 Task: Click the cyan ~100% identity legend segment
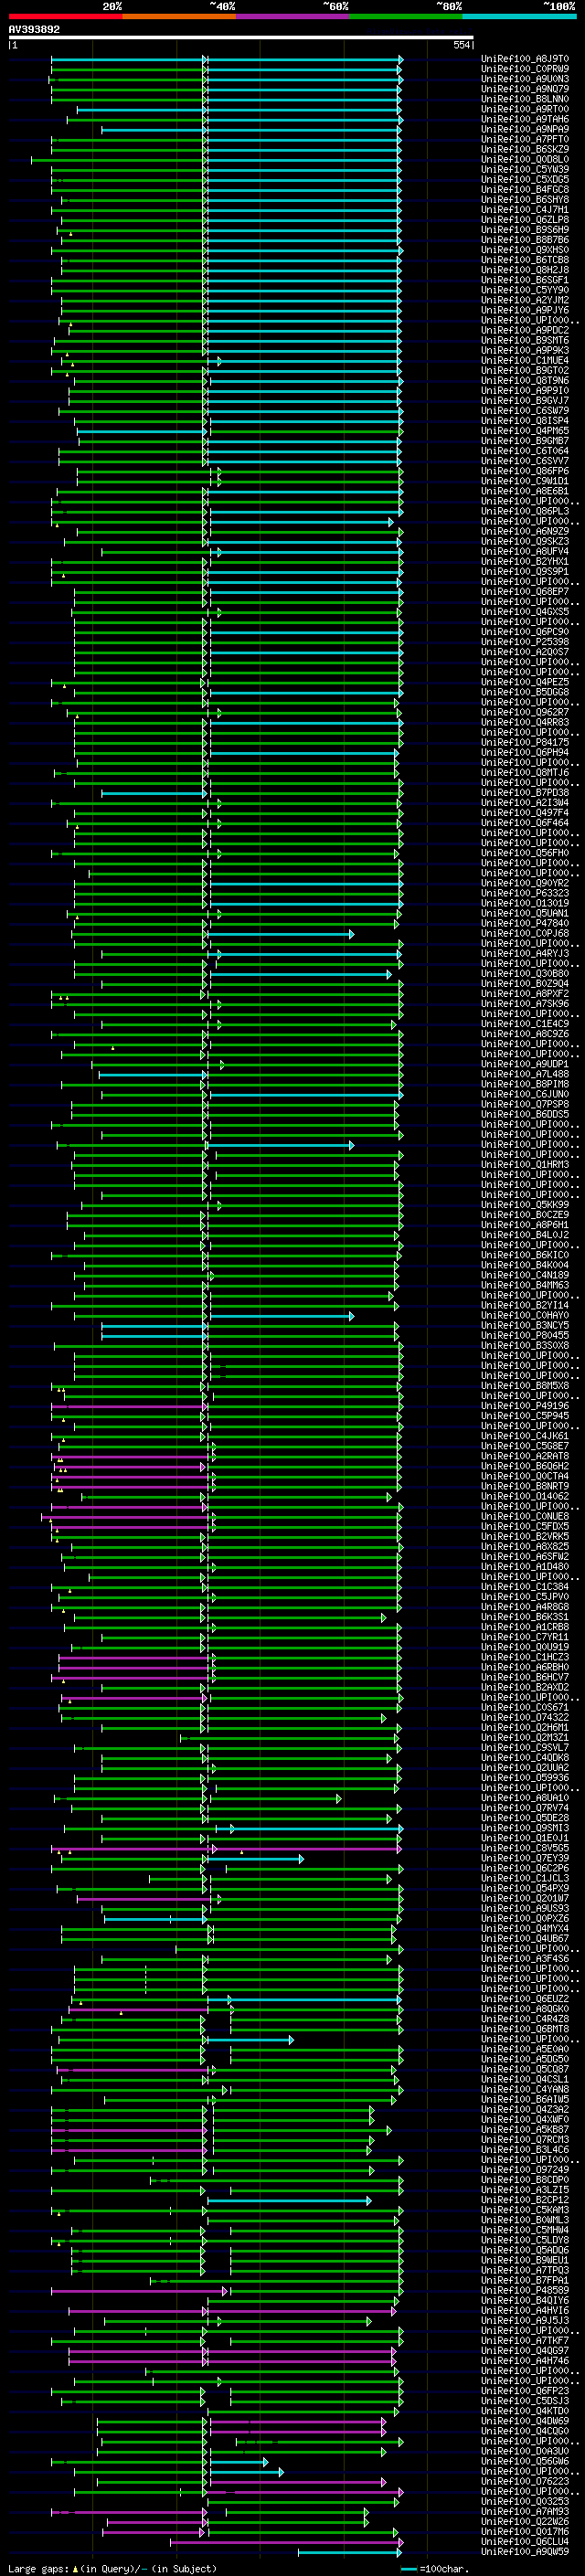pyautogui.click(x=520, y=17)
